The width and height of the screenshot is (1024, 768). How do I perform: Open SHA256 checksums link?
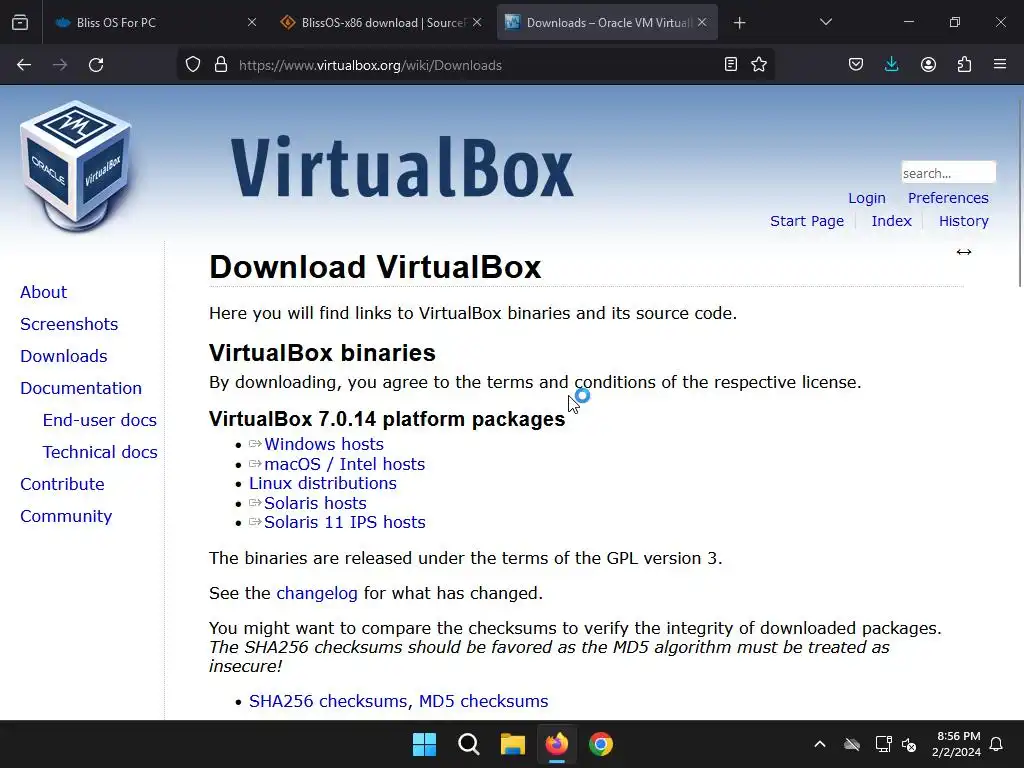[x=328, y=701]
